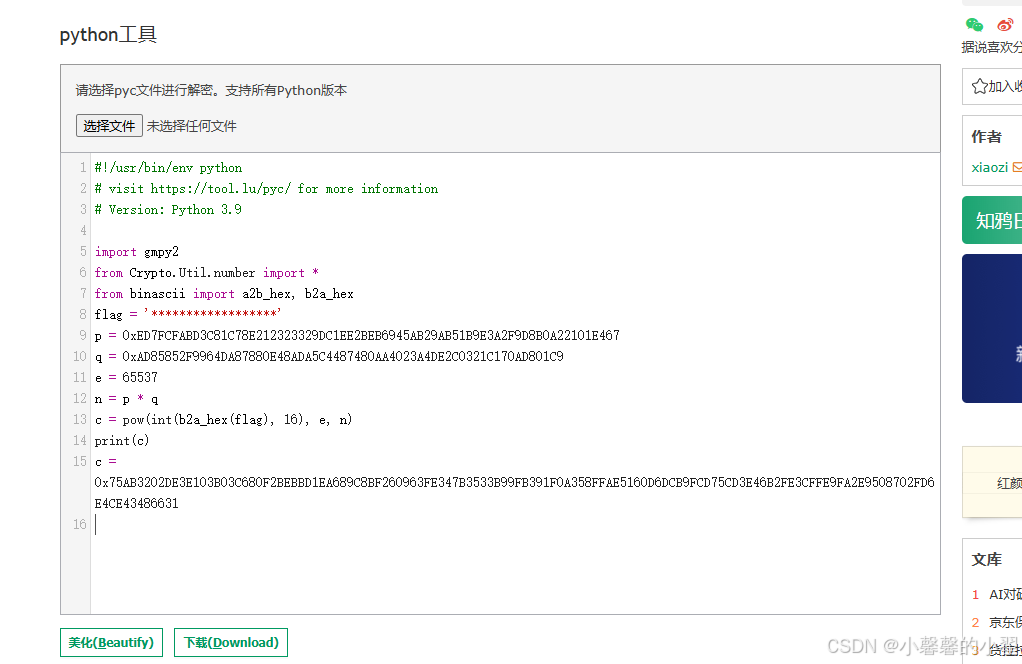
Task: Place cursor on empty line 16
Action: click(x=515, y=524)
